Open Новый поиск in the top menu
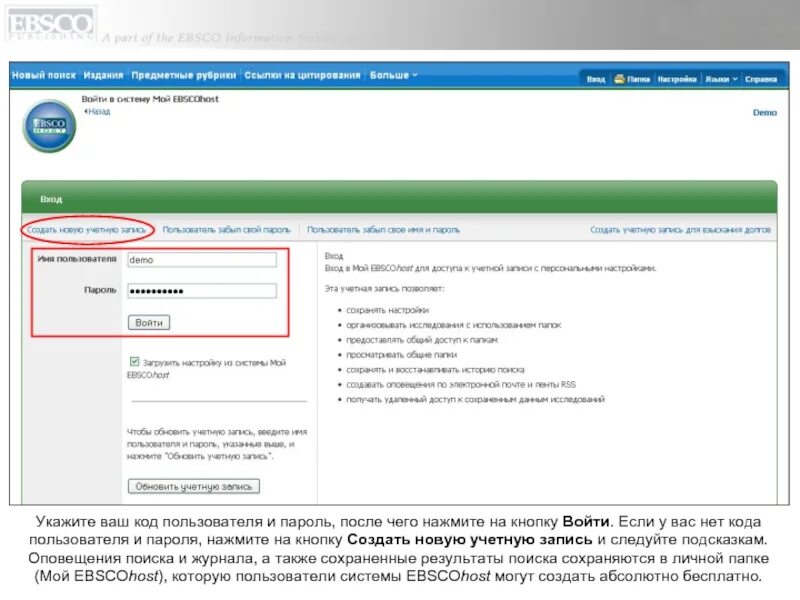 pos(44,75)
